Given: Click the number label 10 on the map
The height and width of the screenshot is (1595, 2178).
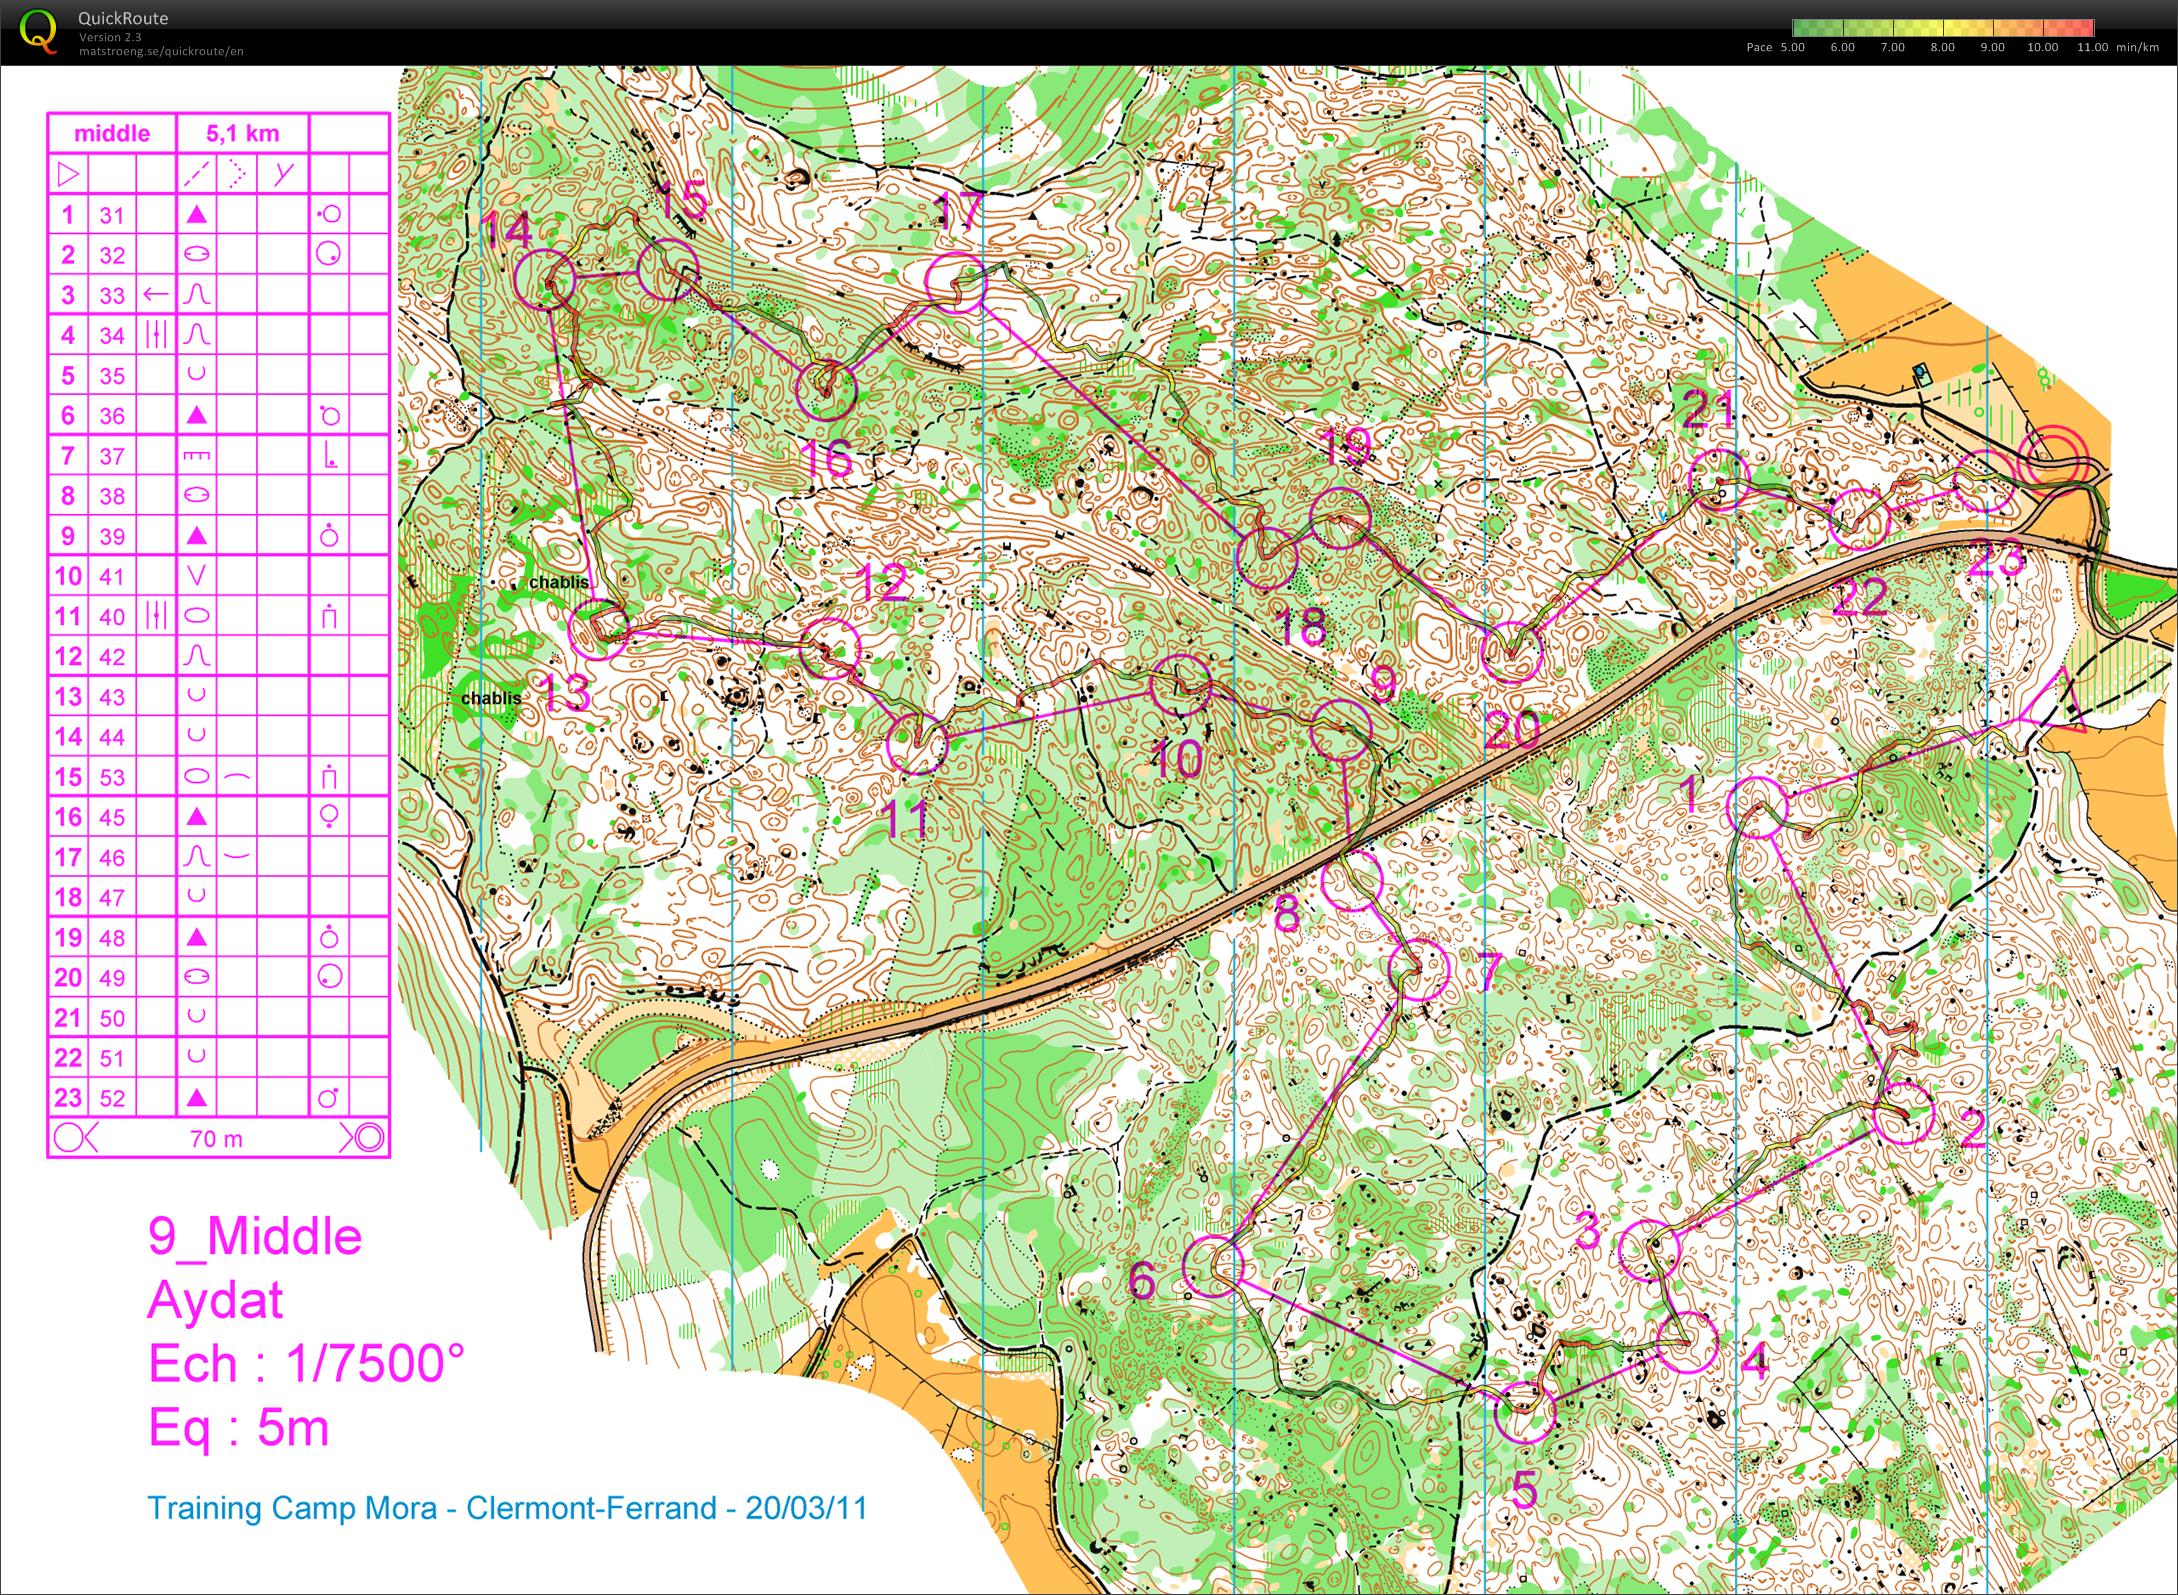Looking at the screenshot, I should (1178, 759).
